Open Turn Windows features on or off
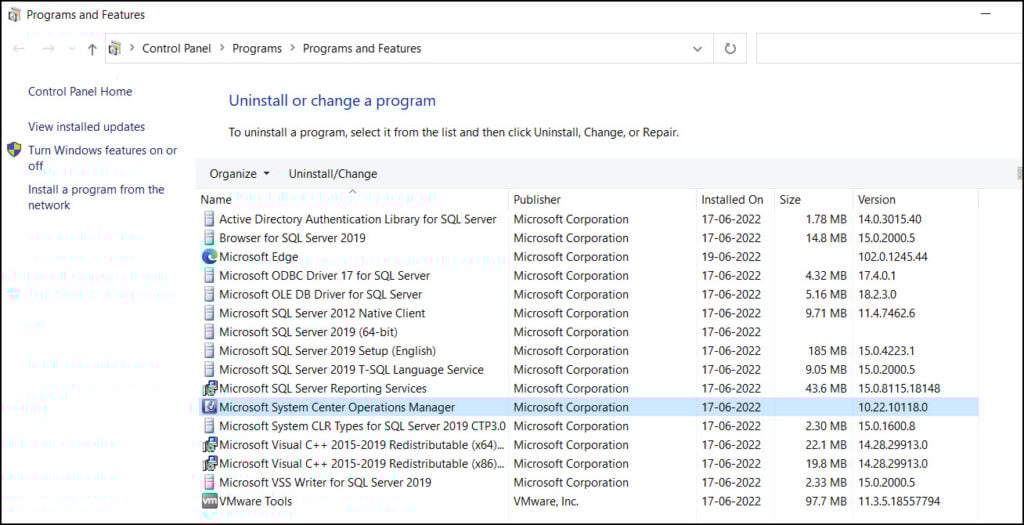 [x=103, y=158]
